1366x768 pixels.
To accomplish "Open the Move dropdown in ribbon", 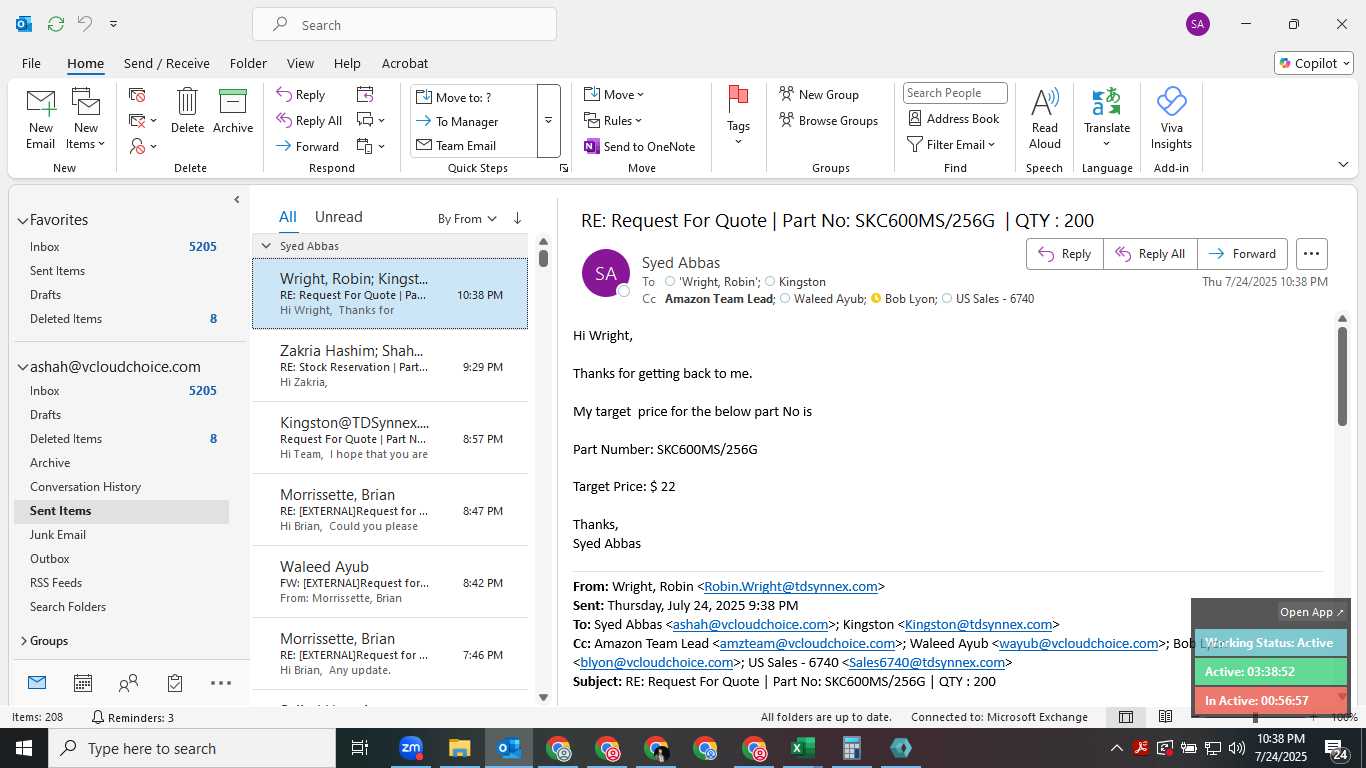I will tap(614, 94).
